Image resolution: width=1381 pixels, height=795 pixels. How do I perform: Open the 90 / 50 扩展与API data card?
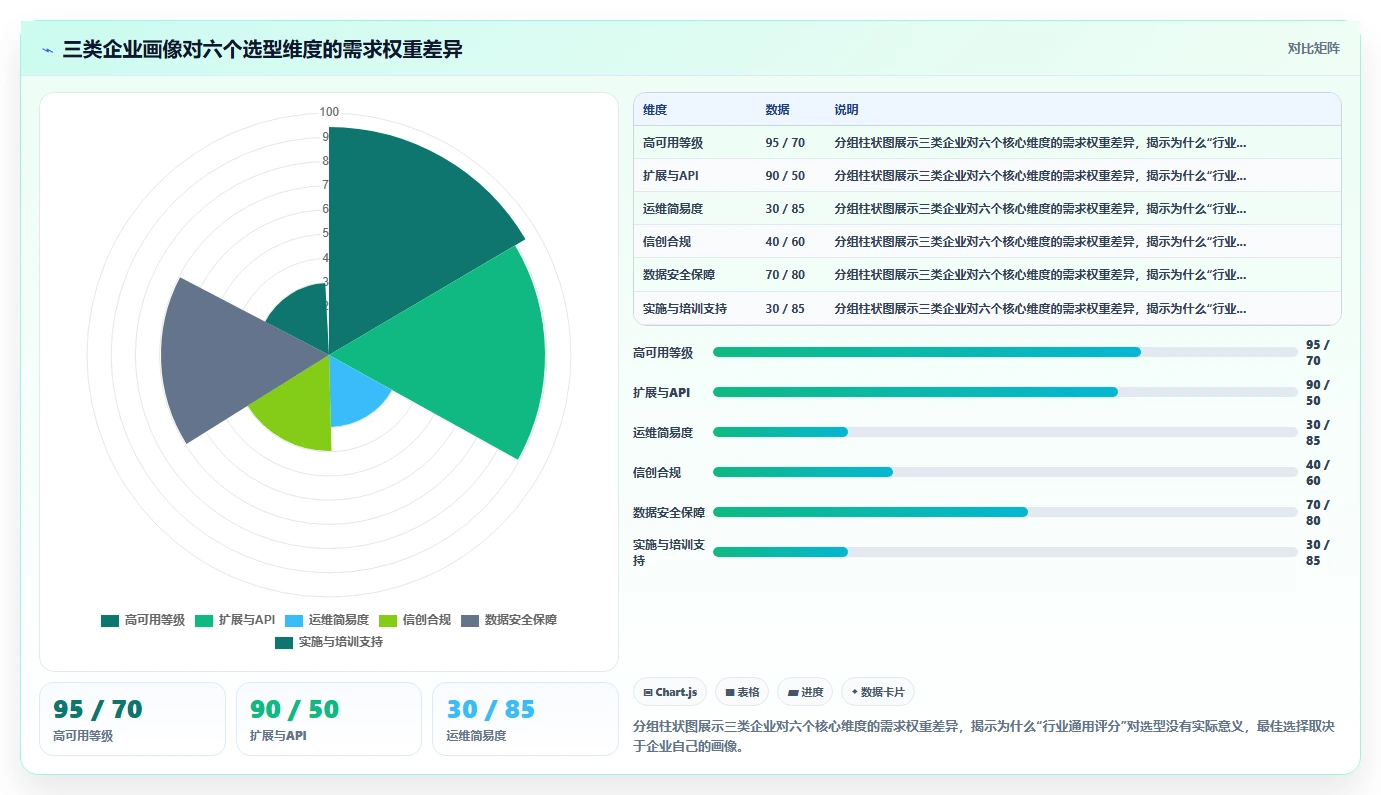[329, 719]
